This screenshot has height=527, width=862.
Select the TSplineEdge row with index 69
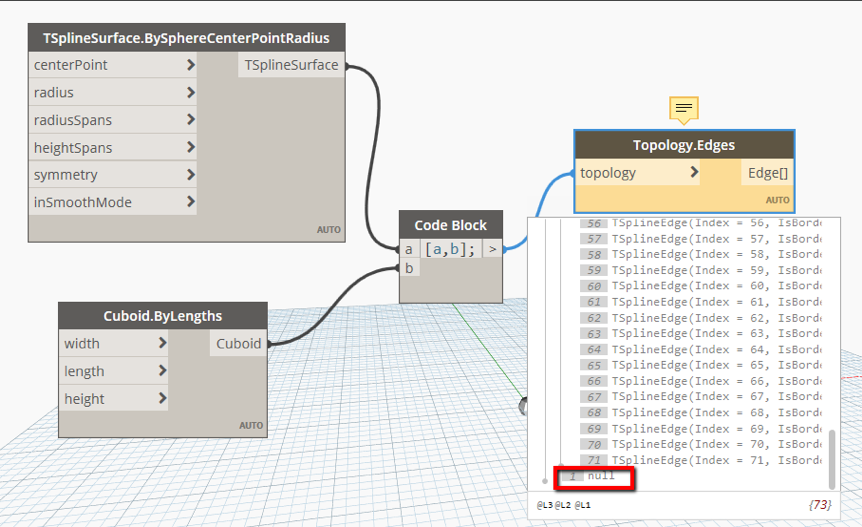pos(701,429)
